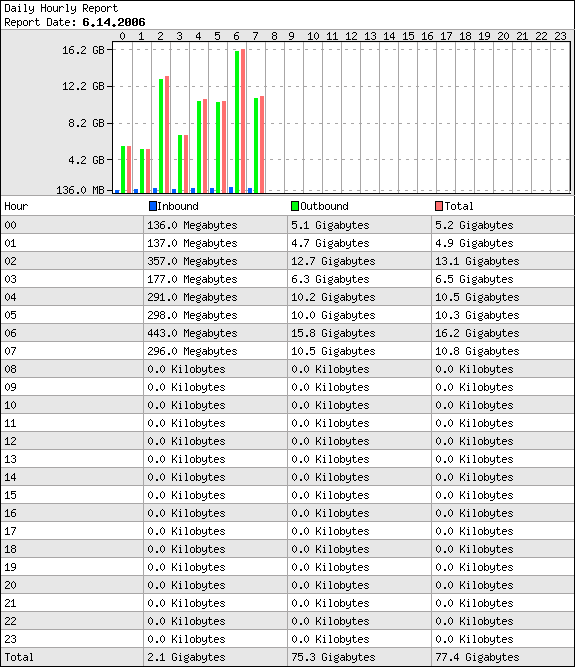Select the hour 2 green outbound bar
Image resolution: width=575 pixels, height=667 pixels.
[x=161, y=136]
